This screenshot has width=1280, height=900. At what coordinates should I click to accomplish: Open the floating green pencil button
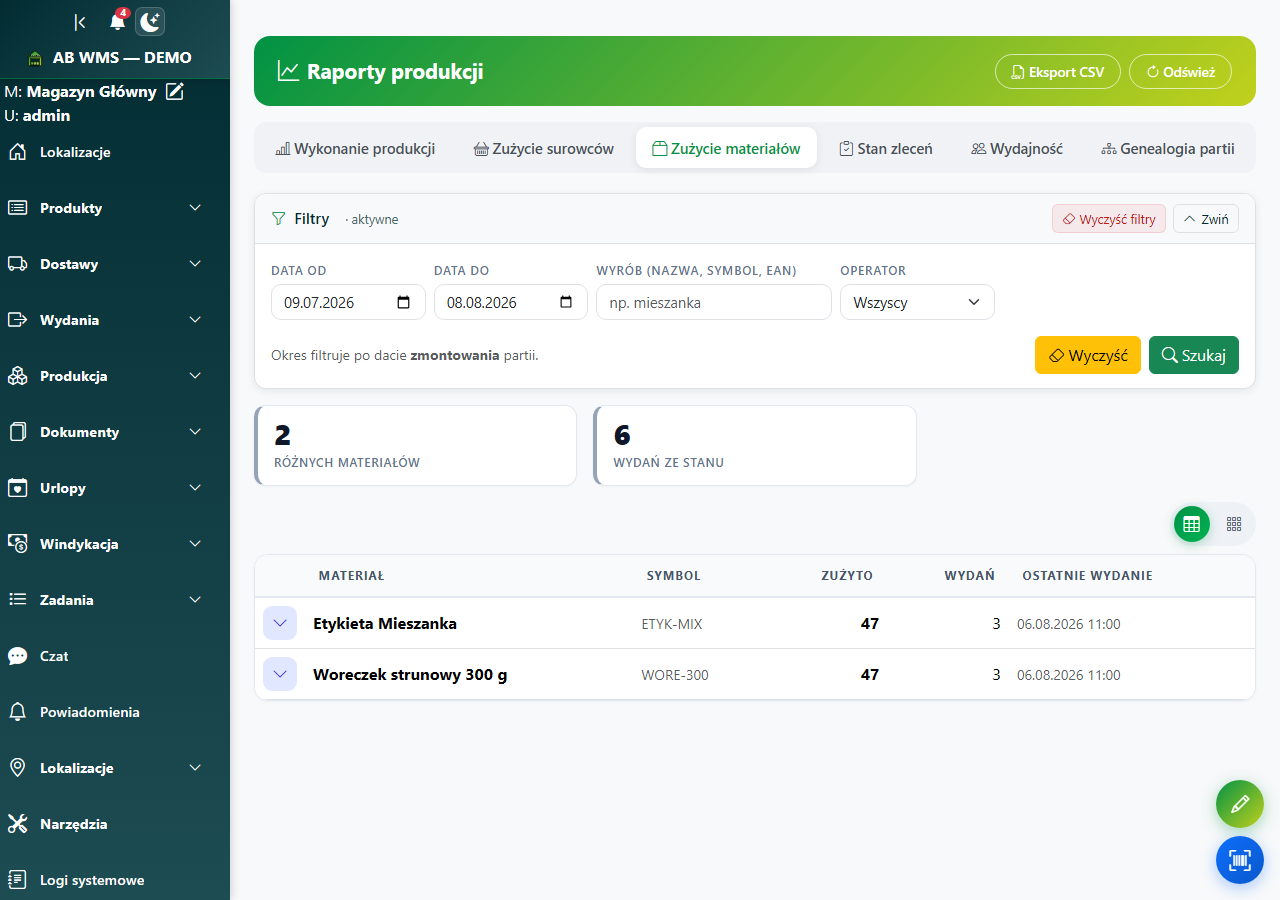1240,804
